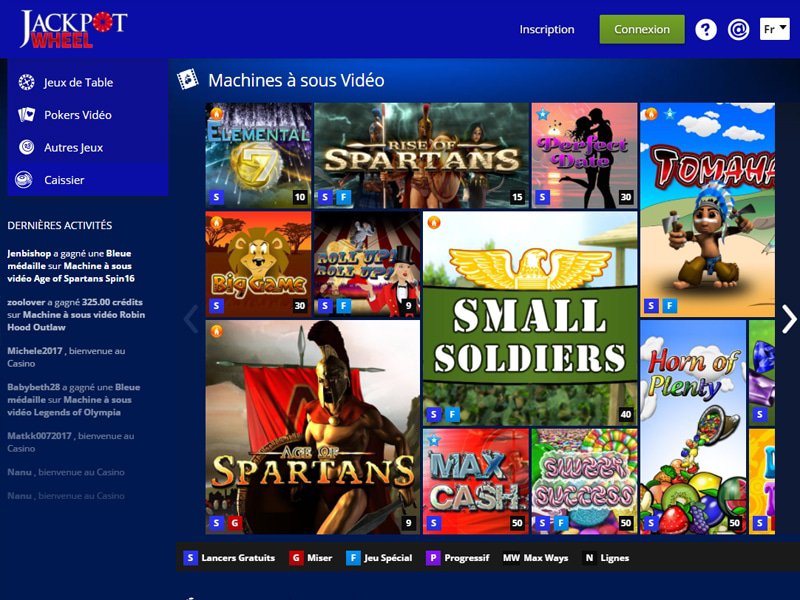Launch the Perfect Date slot
Viewport: 800px width, 600px height.
[584, 156]
